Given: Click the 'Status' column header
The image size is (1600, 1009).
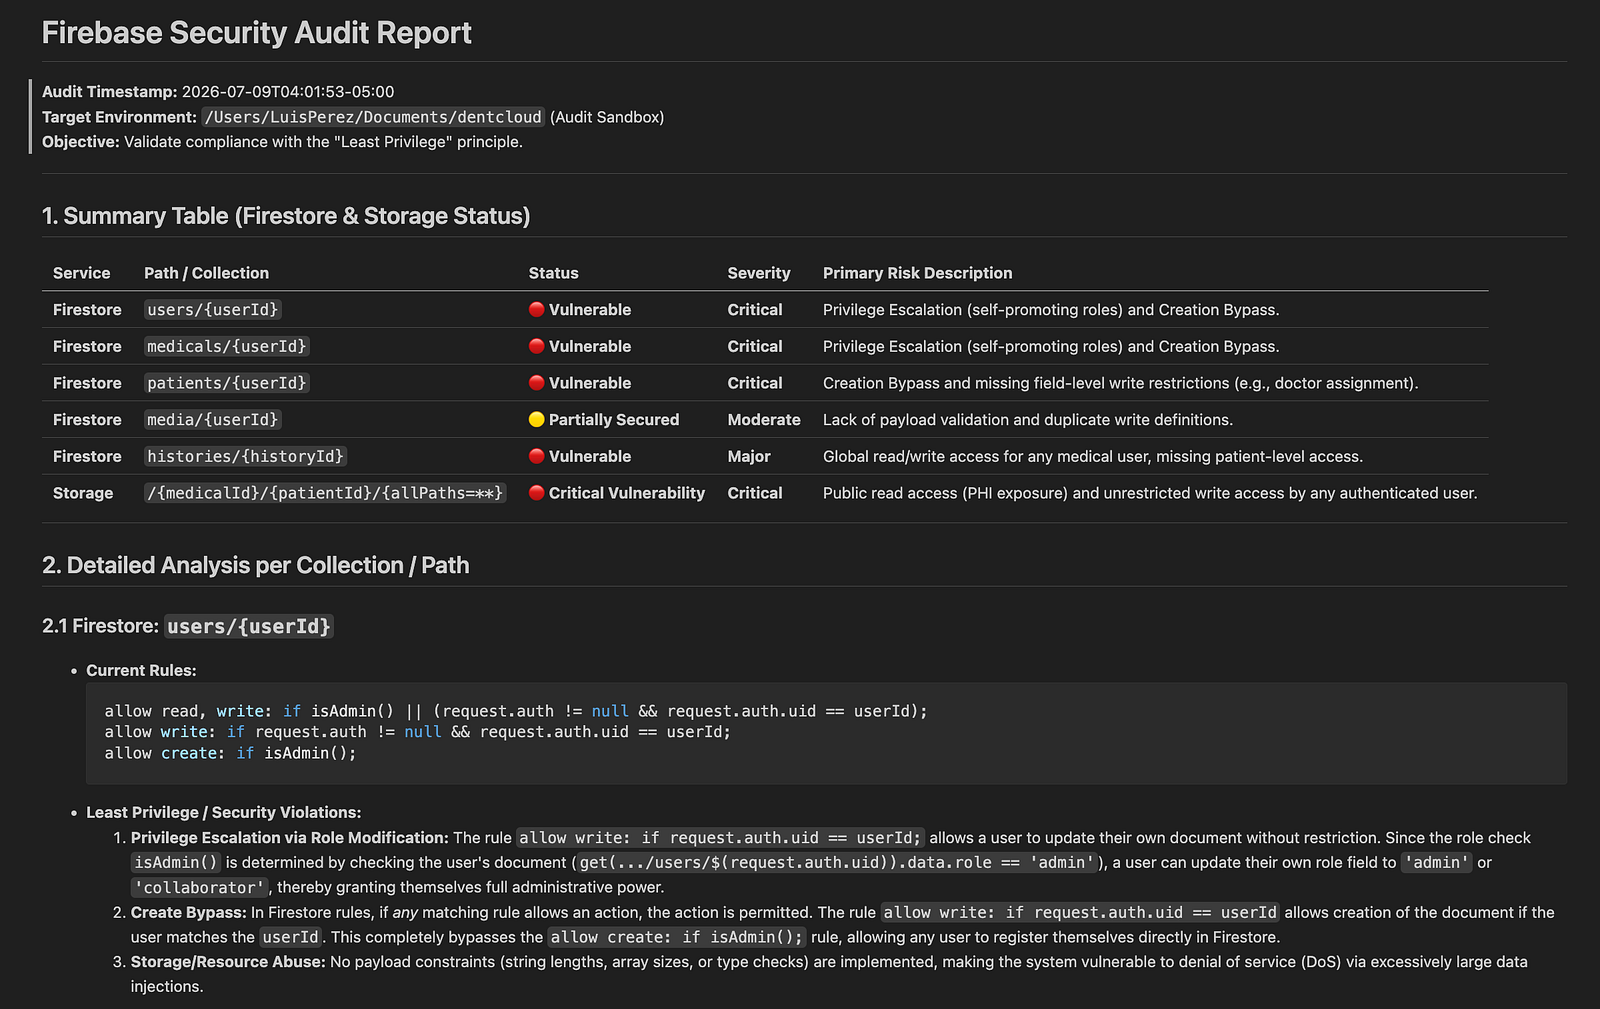Looking at the screenshot, I should [x=553, y=273].
